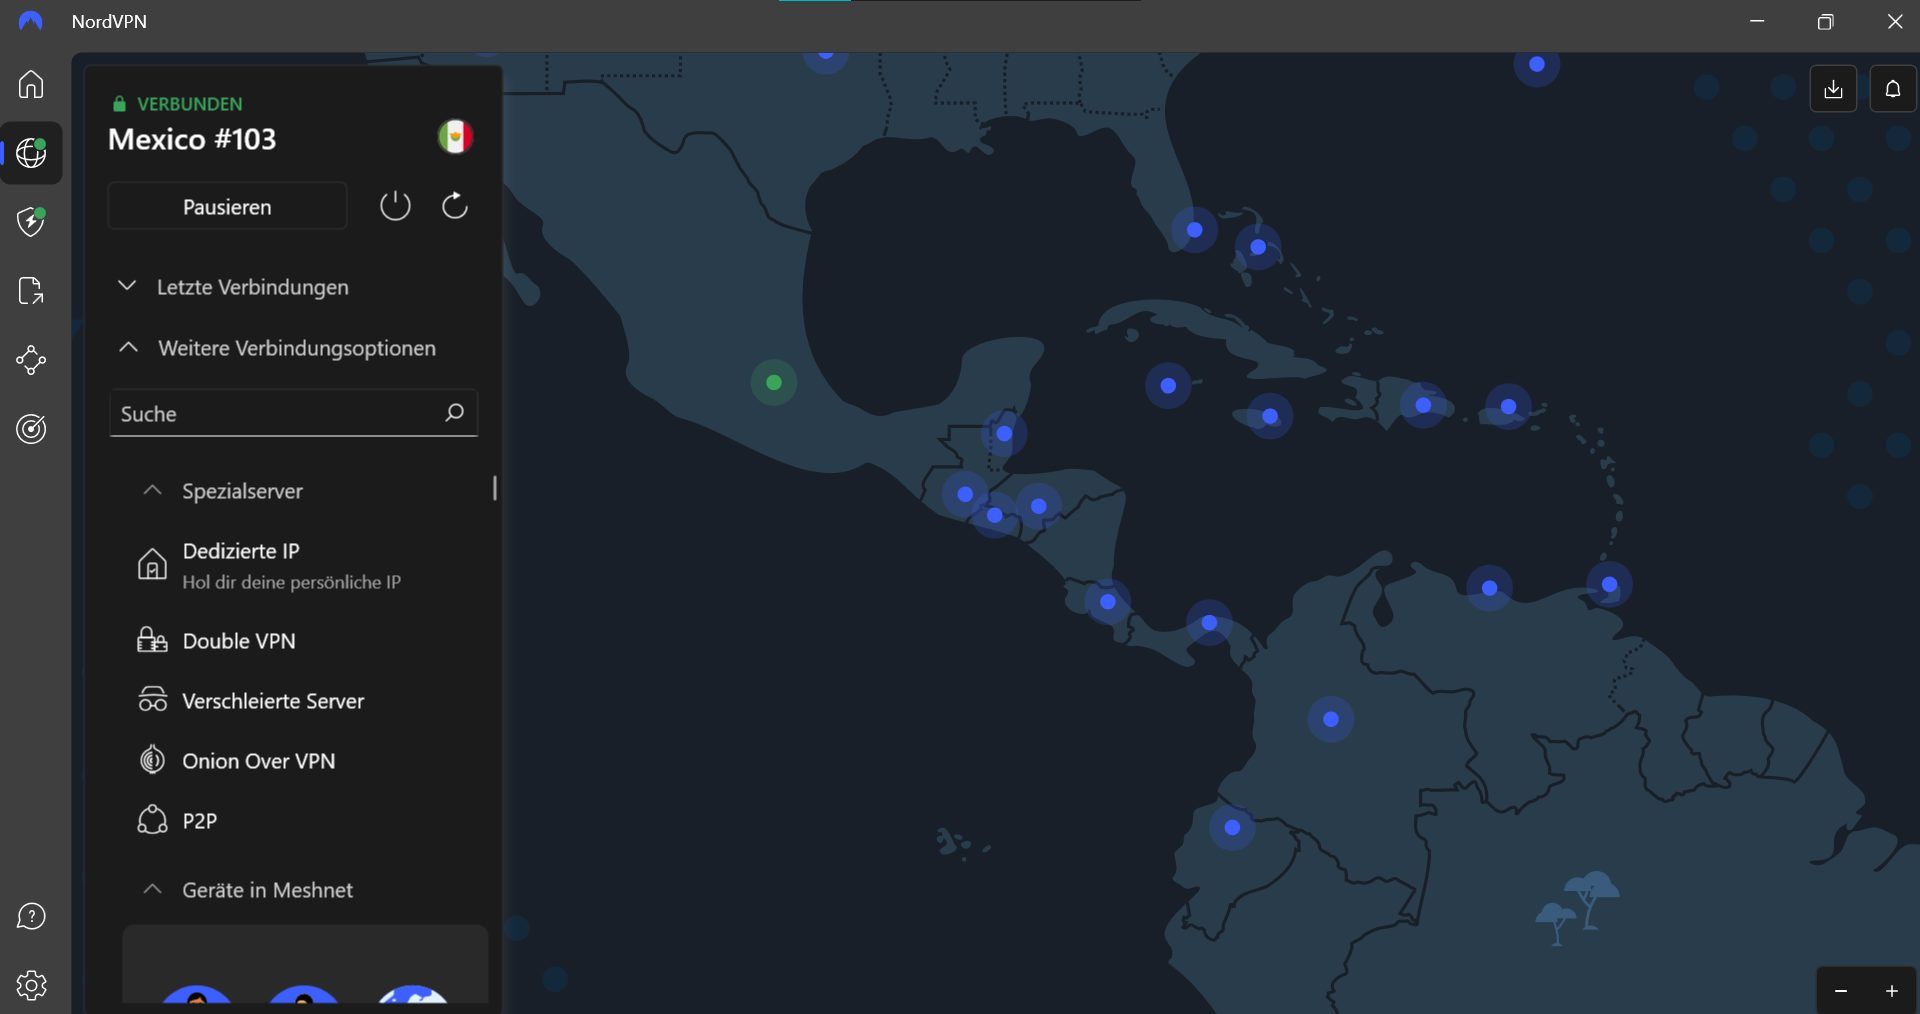This screenshot has height=1014, width=1920.
Task: Click the disconnect power icon
Action: tap(395, 206)
